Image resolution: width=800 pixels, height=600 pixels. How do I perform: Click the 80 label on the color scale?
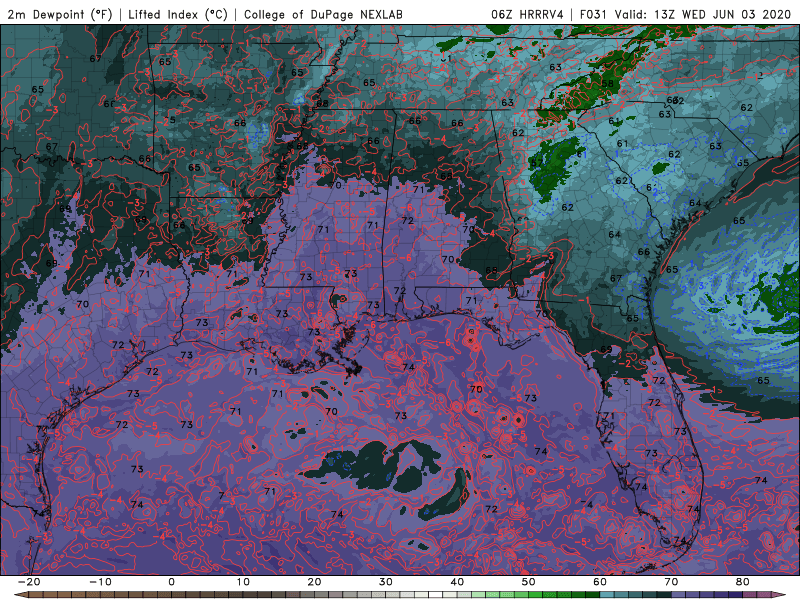[x=743, y=582]
